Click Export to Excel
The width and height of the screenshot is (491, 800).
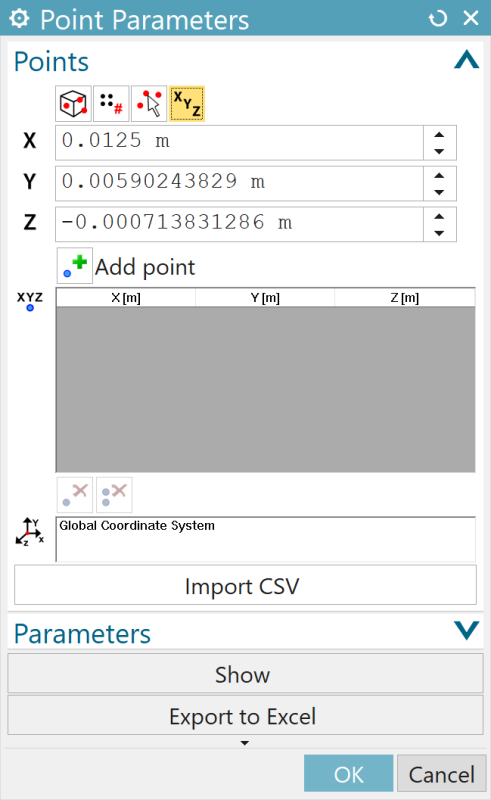[246, 716]
